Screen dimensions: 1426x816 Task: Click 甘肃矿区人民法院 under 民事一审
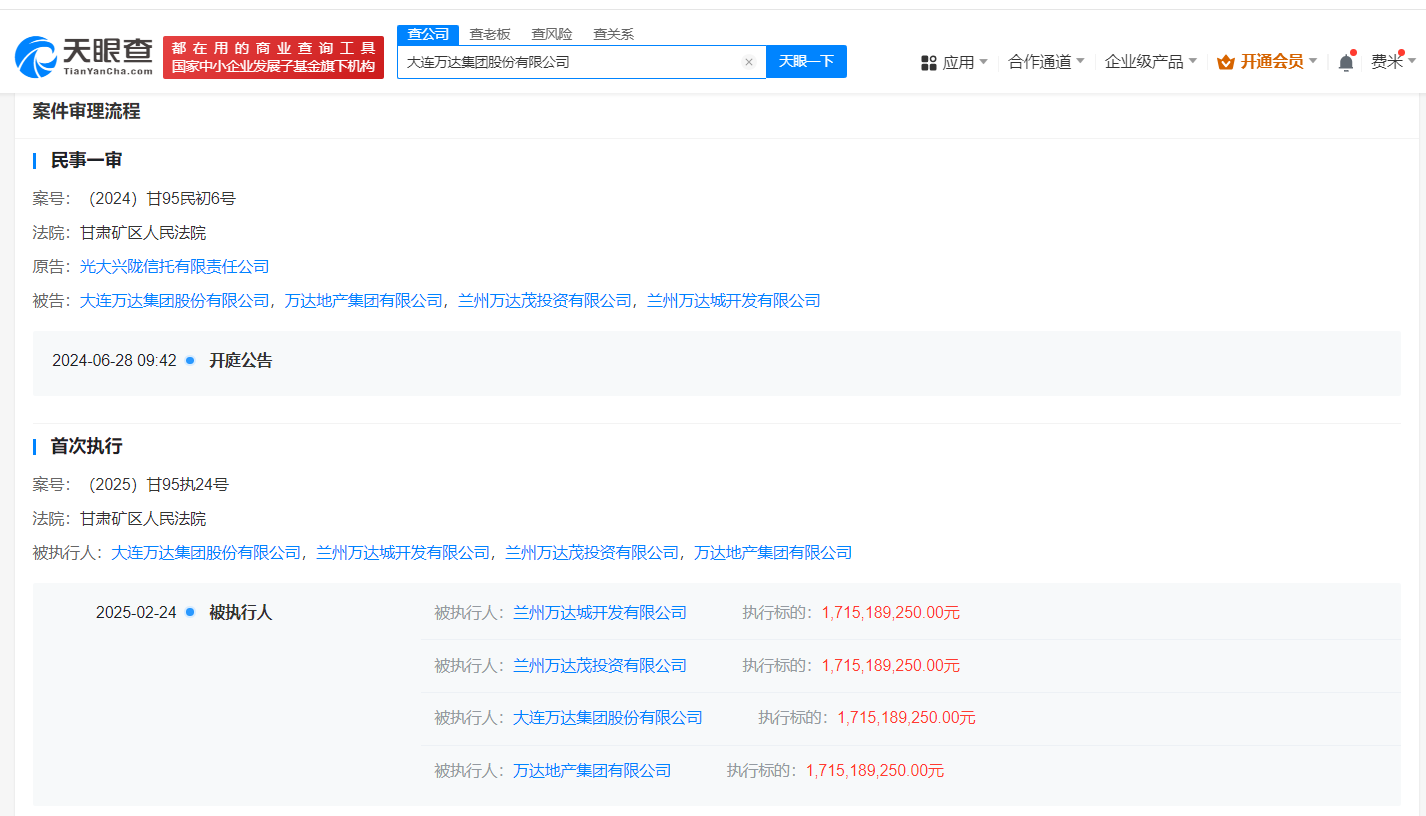tap(143, 233)
